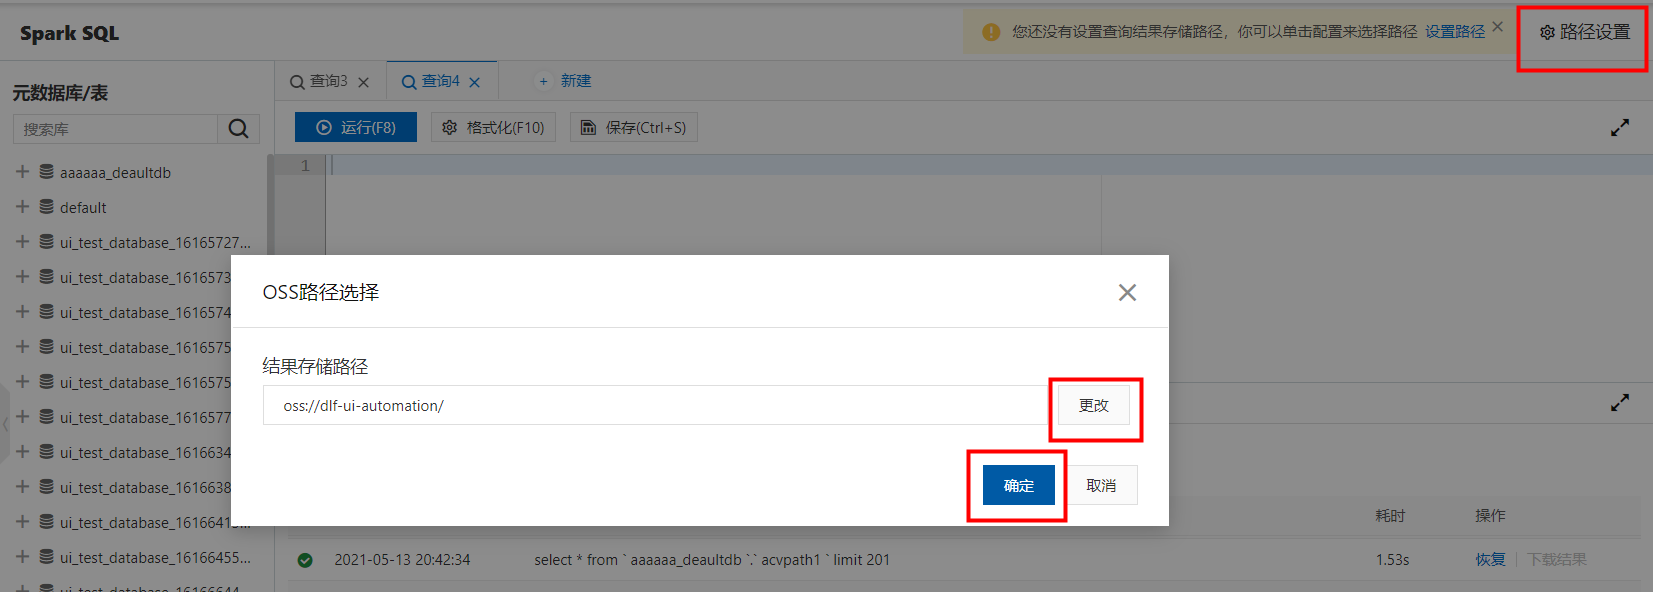1653x592 pixels.
Task: Focus the 搜索库 database search field
Action: [115, 129]
